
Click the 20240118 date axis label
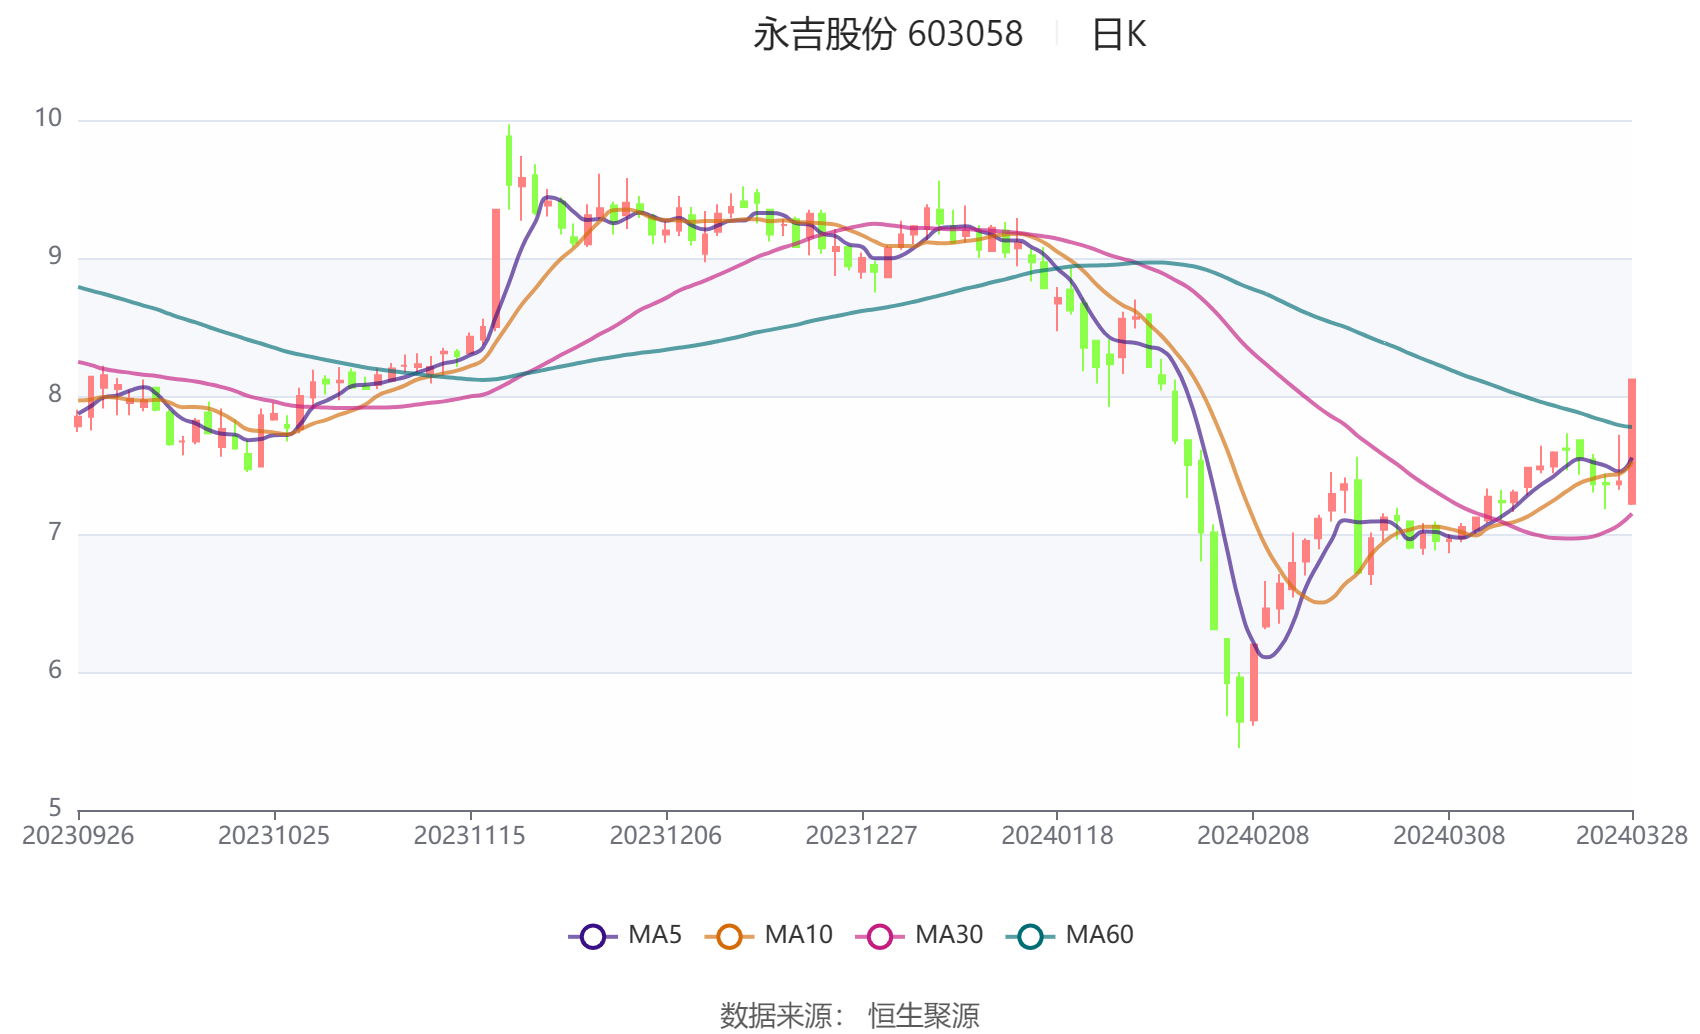1057,836
